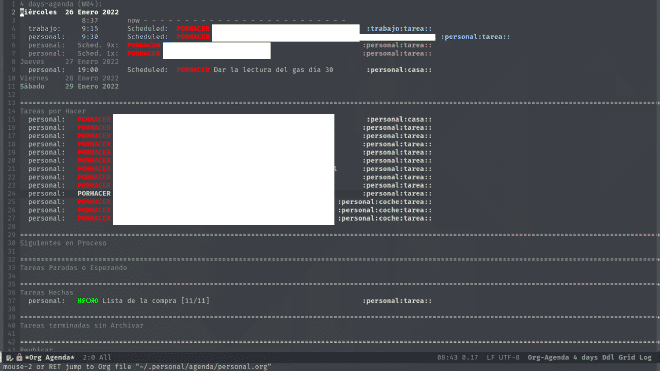The image size is (660, 371).
Task: Click the 'Sched. 9x:' label
Action: tap(98, 45)
